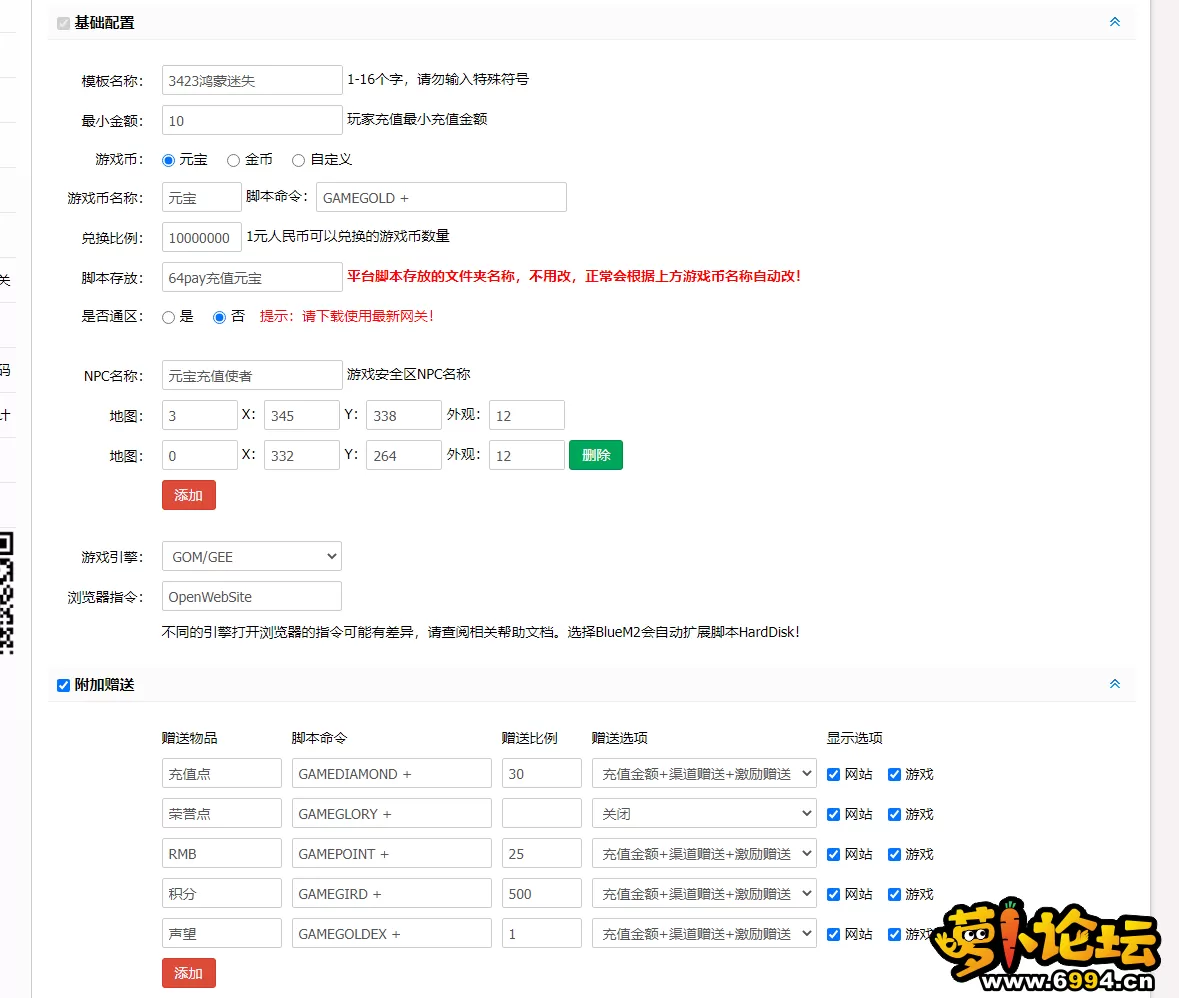Click X coordinate field showing 345
1179x998 pixels.
click(x=302, y=415)
